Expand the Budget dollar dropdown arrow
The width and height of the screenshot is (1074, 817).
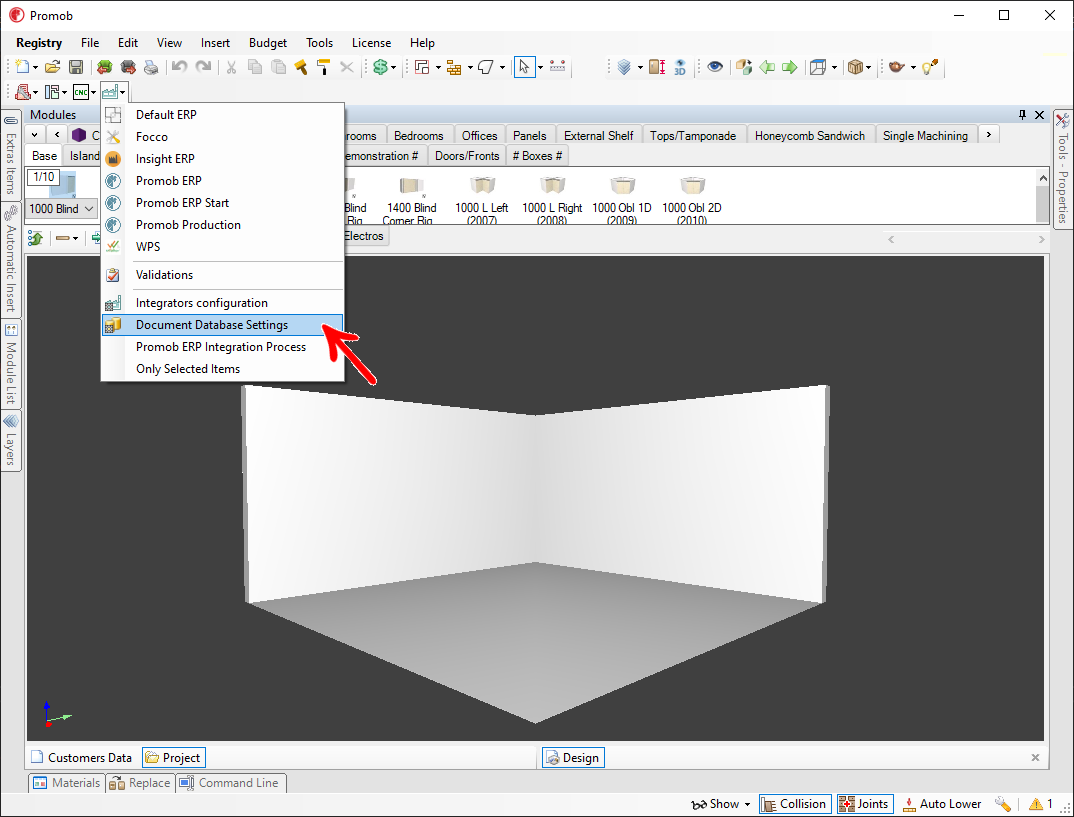click(394, 67)
